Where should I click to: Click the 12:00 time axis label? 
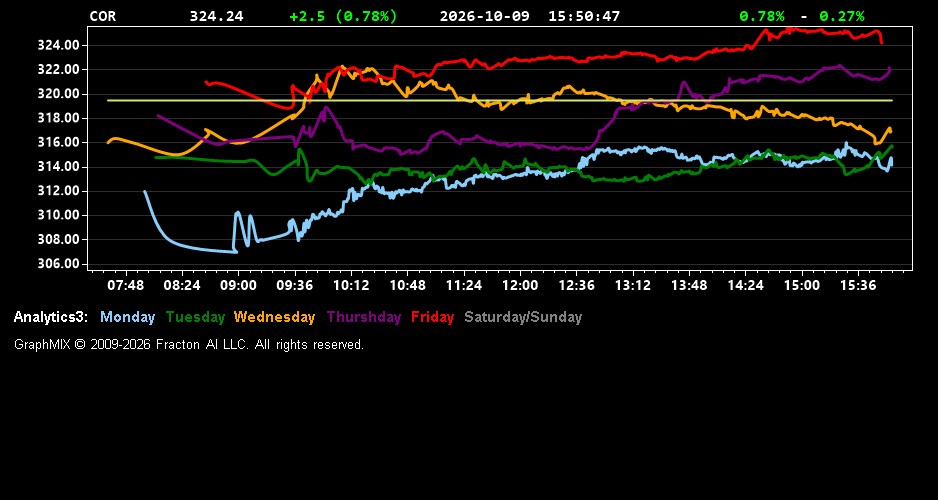[x=520, y=286]
